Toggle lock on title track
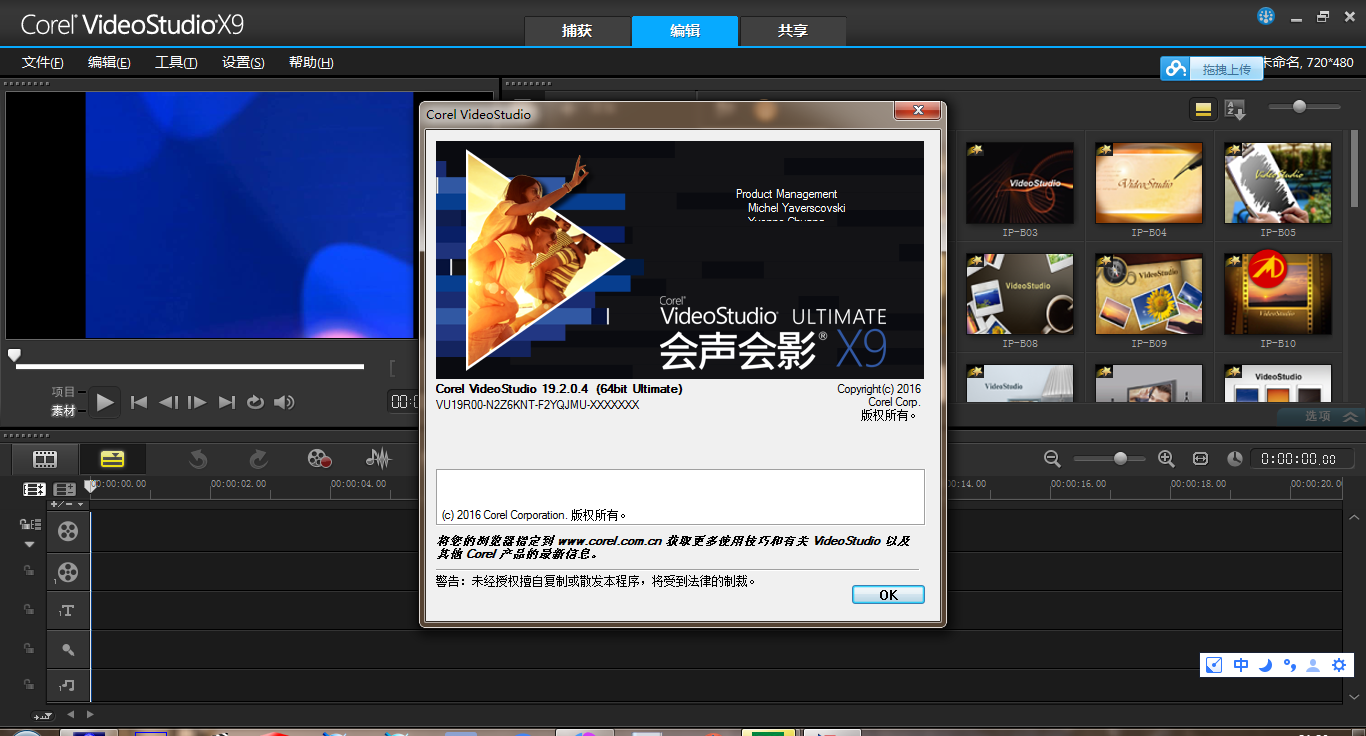 coord(30,609)
